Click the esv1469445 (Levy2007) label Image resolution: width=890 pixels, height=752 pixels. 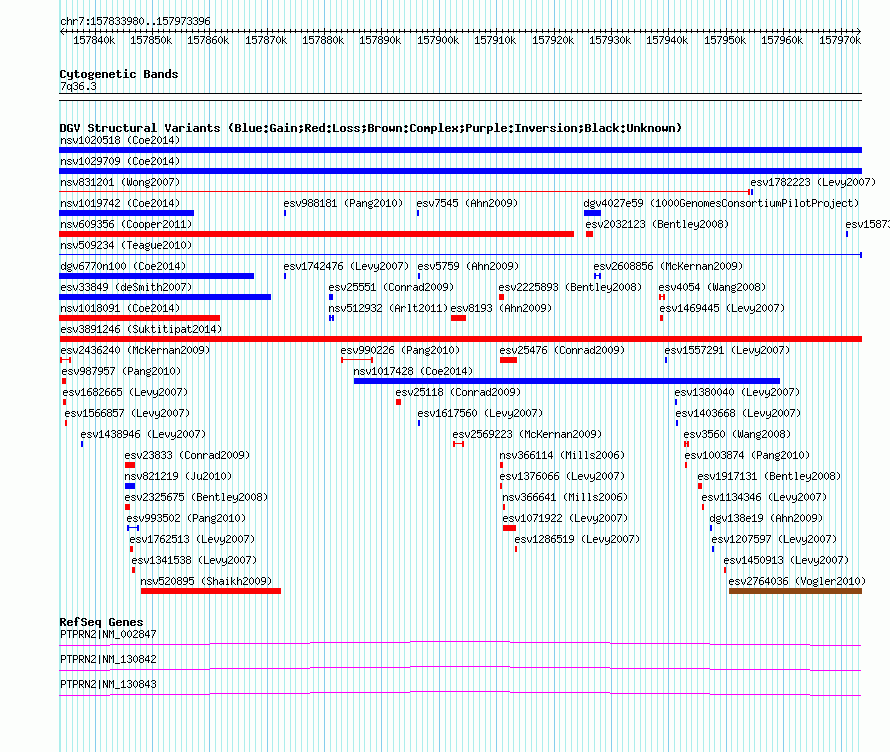(x=722, y=308)
